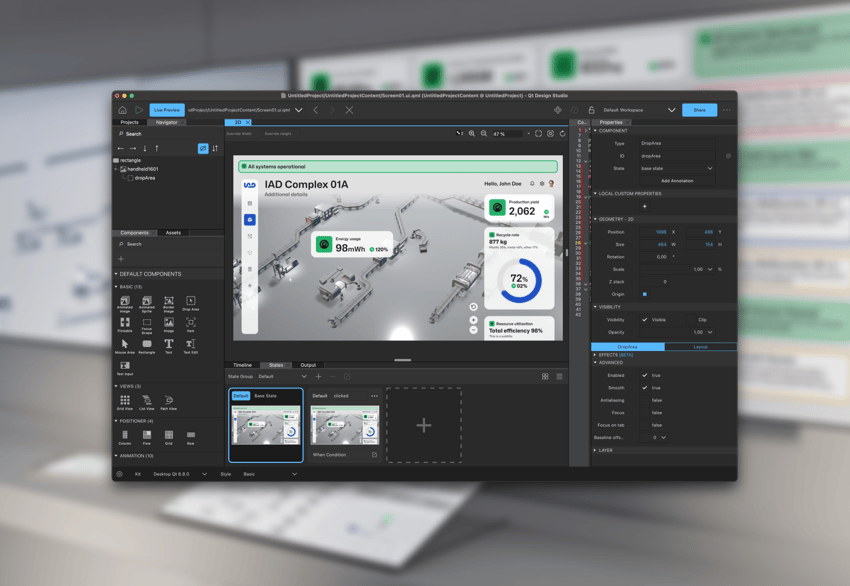Click the Live Preview button
Screen dimensions: 850x586
[x=167, y=110]
